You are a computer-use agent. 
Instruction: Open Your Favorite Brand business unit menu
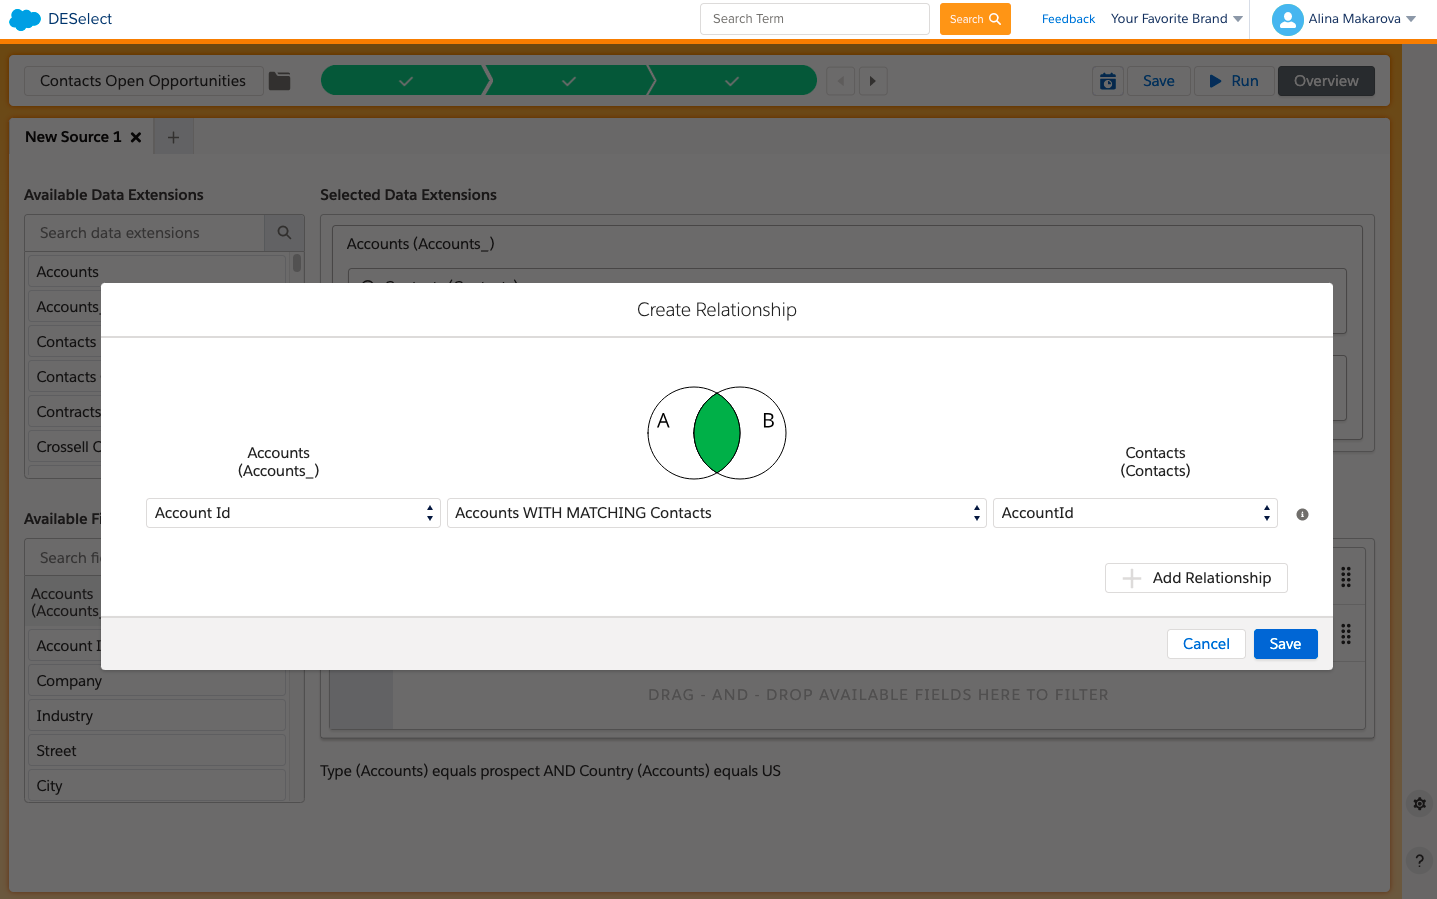[x=1176, y=19]
